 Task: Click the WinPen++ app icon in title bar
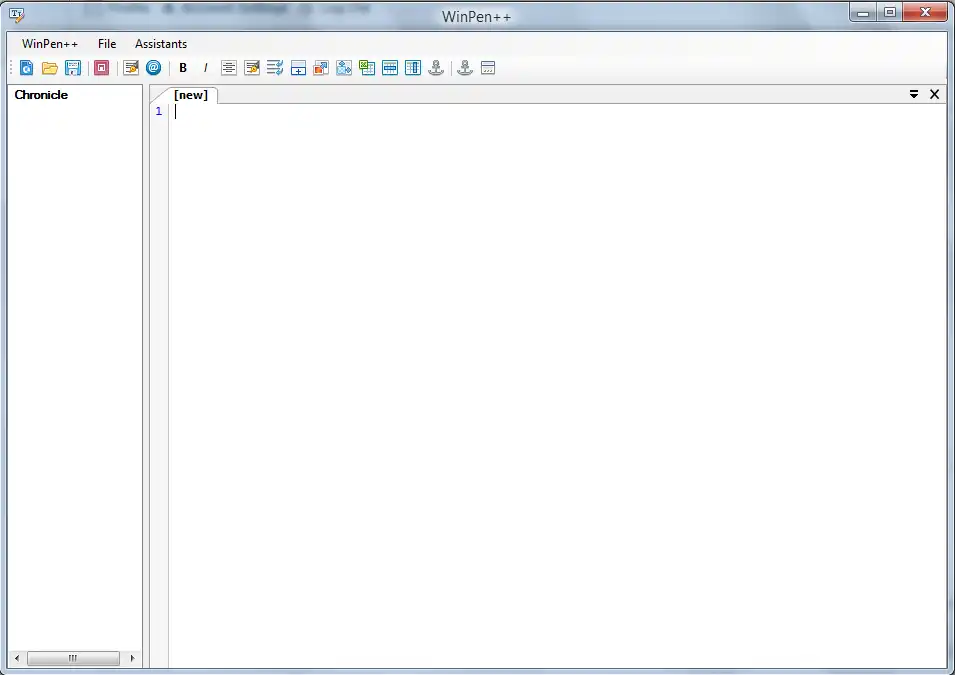tap(17, 15)
